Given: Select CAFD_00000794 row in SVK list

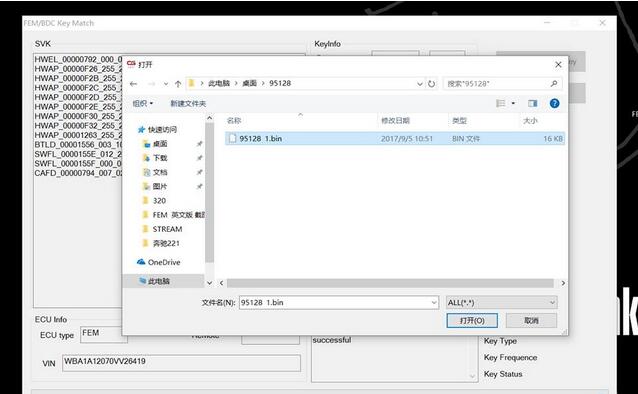Looking at the screenshot, I should (78, 173).
